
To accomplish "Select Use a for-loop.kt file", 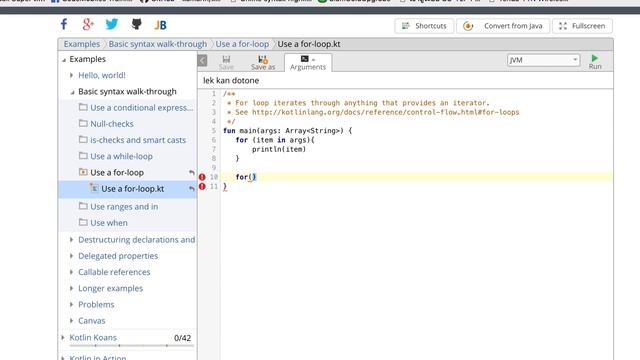I will click(132, 189).
